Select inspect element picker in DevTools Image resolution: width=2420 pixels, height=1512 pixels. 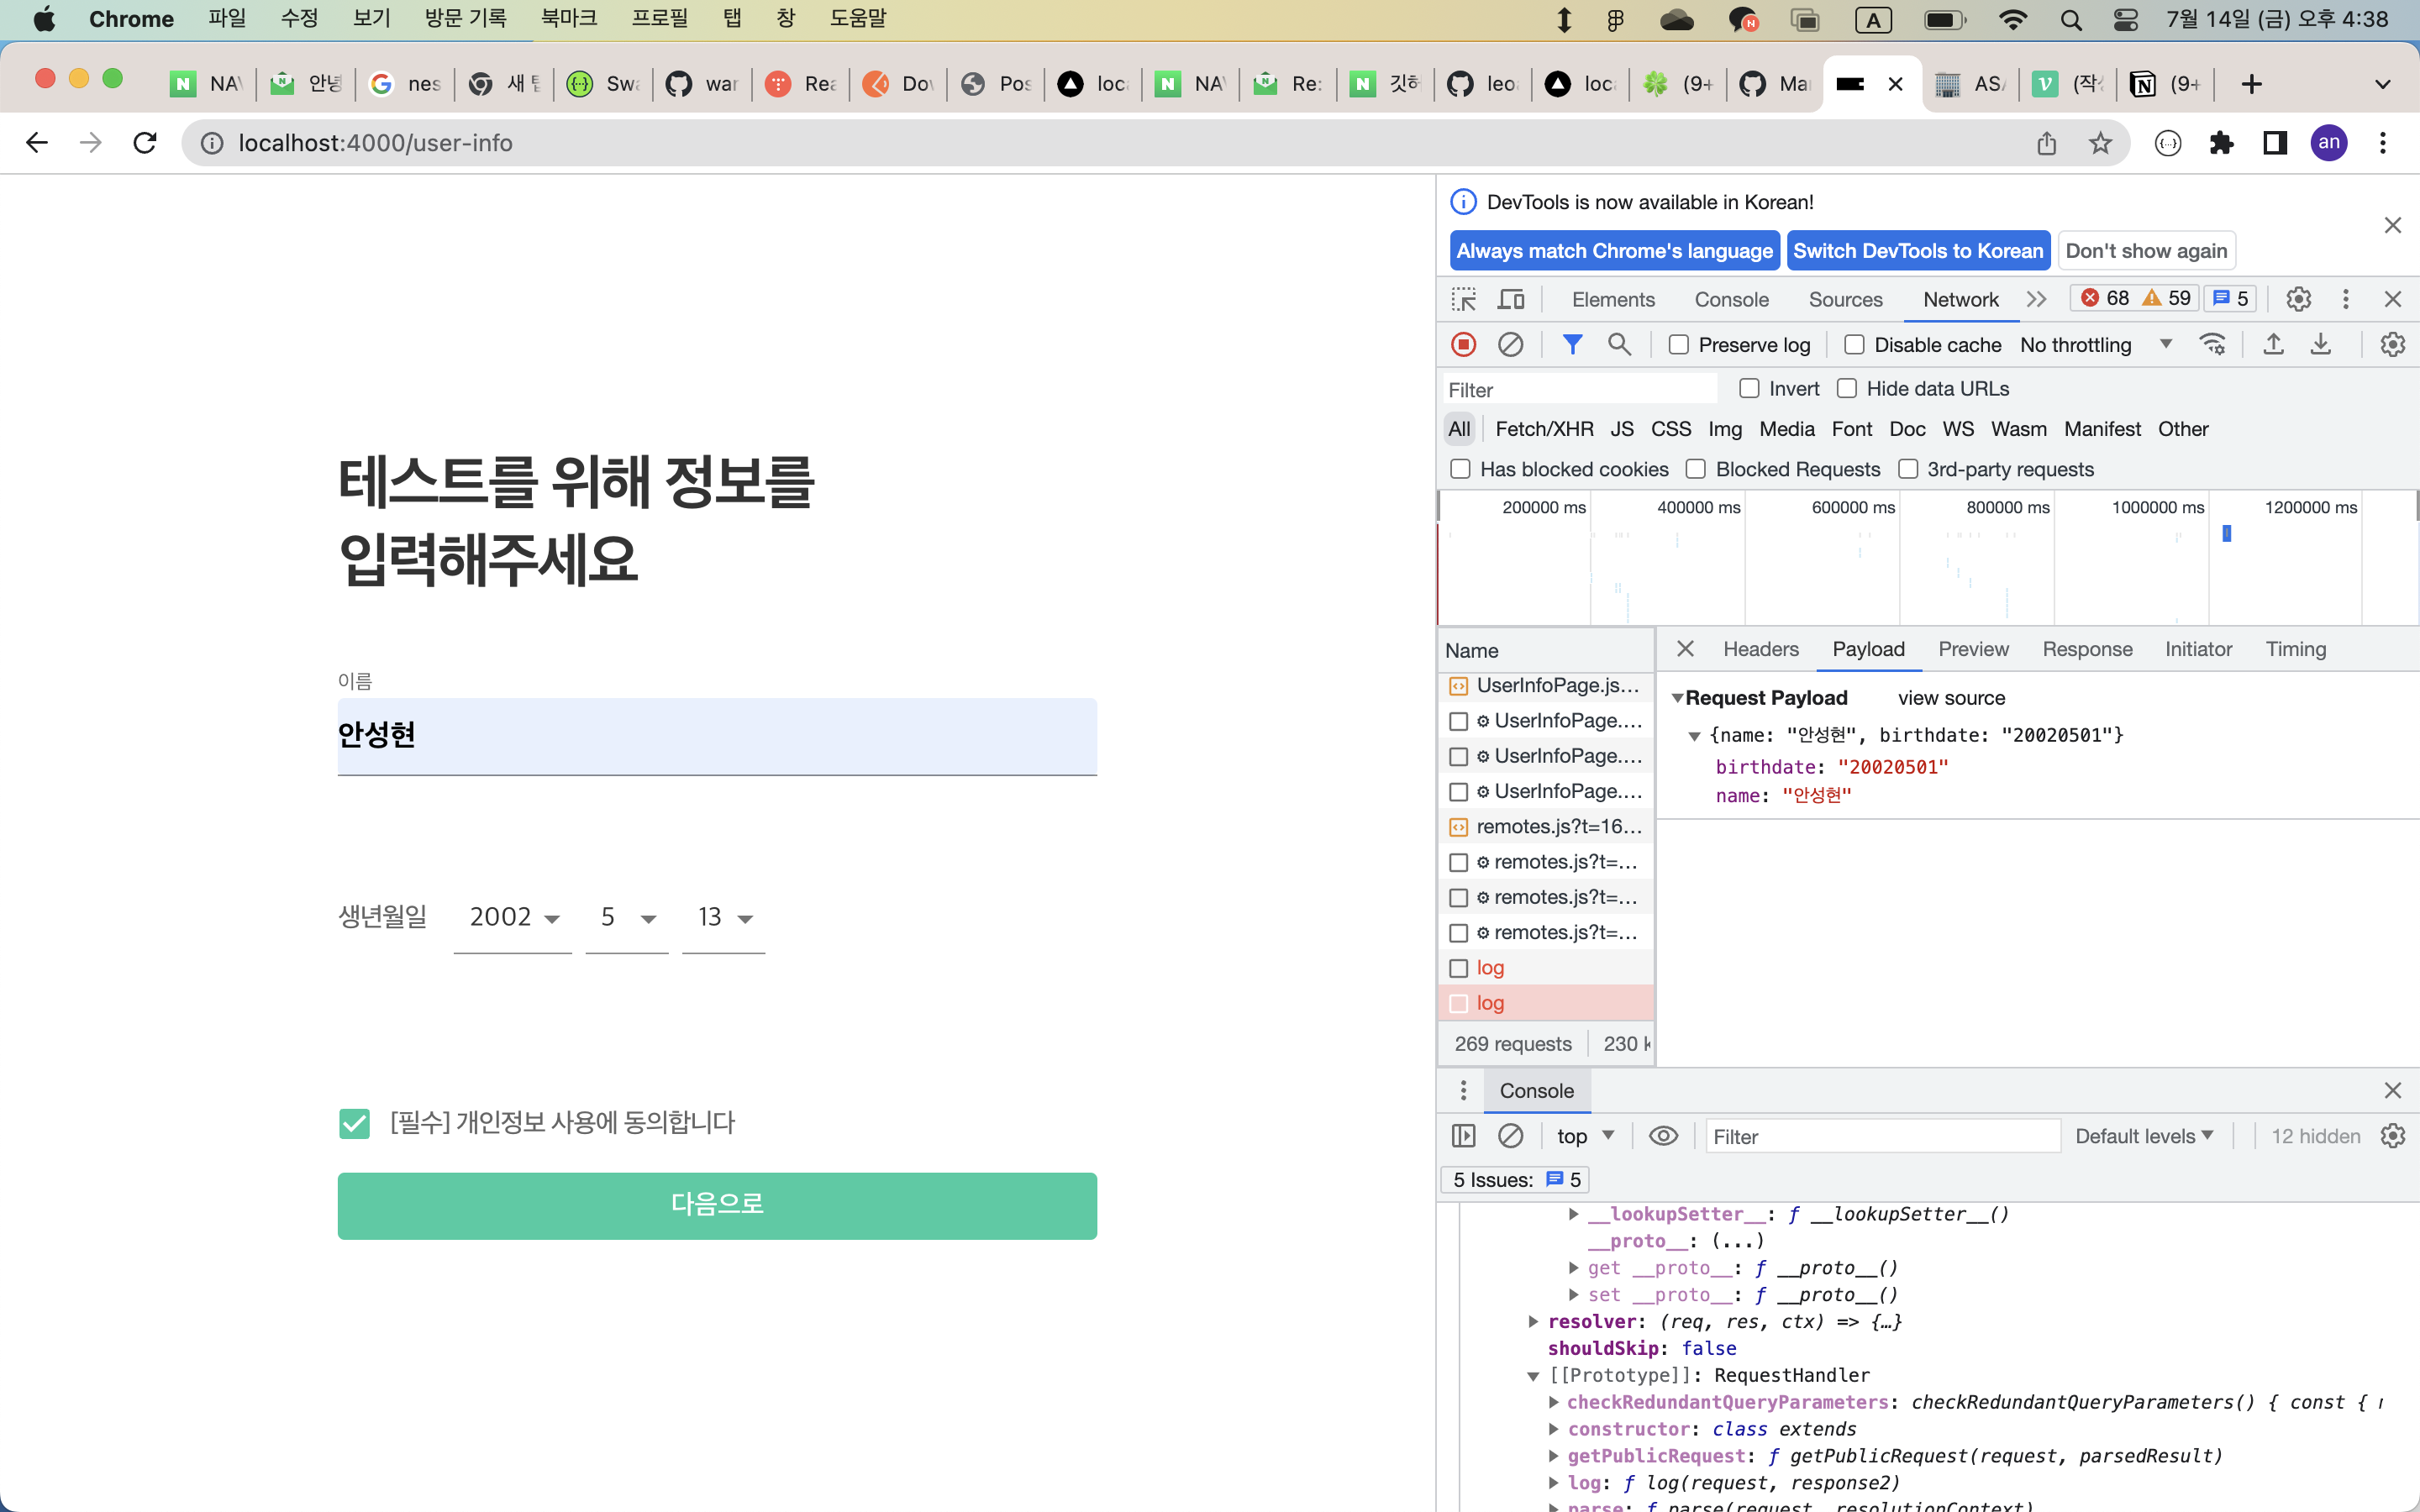[1464, 299]
